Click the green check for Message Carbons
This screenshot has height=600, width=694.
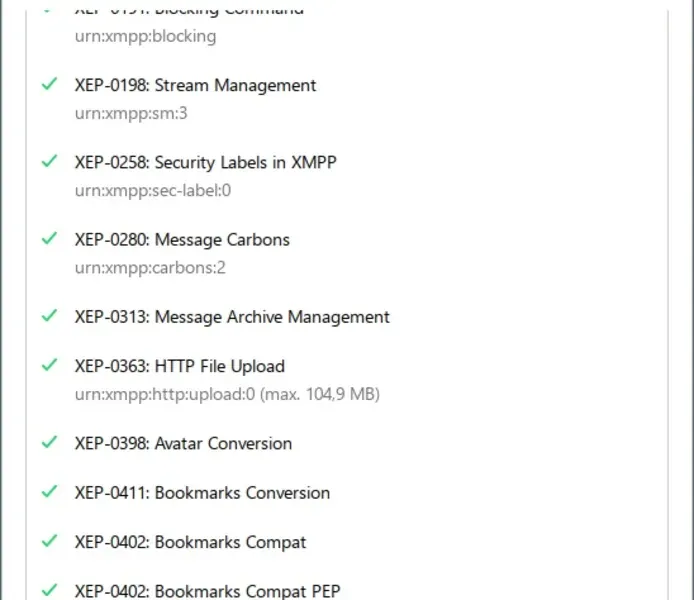[x=49, y=239]
